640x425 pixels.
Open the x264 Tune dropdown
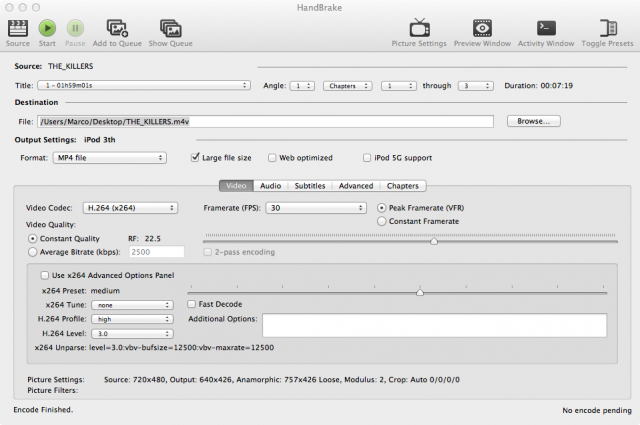coord(132,305)
